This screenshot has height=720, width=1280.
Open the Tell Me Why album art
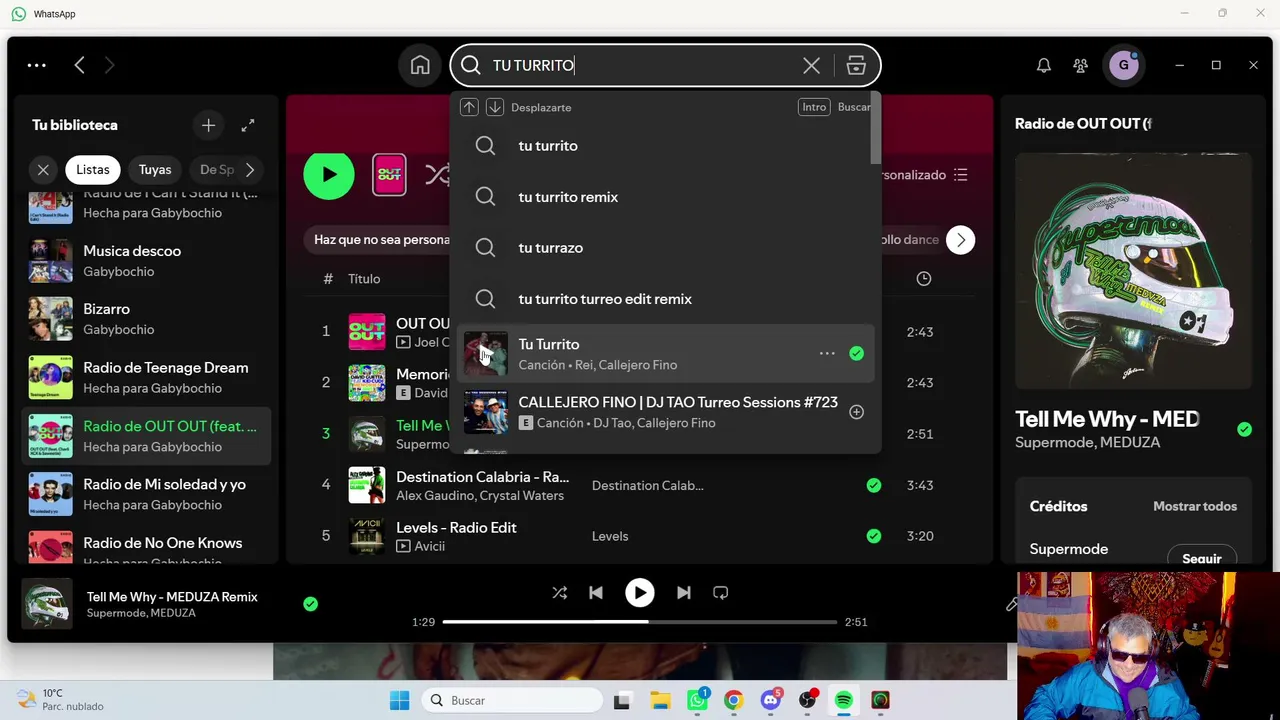pos(1133,270)
